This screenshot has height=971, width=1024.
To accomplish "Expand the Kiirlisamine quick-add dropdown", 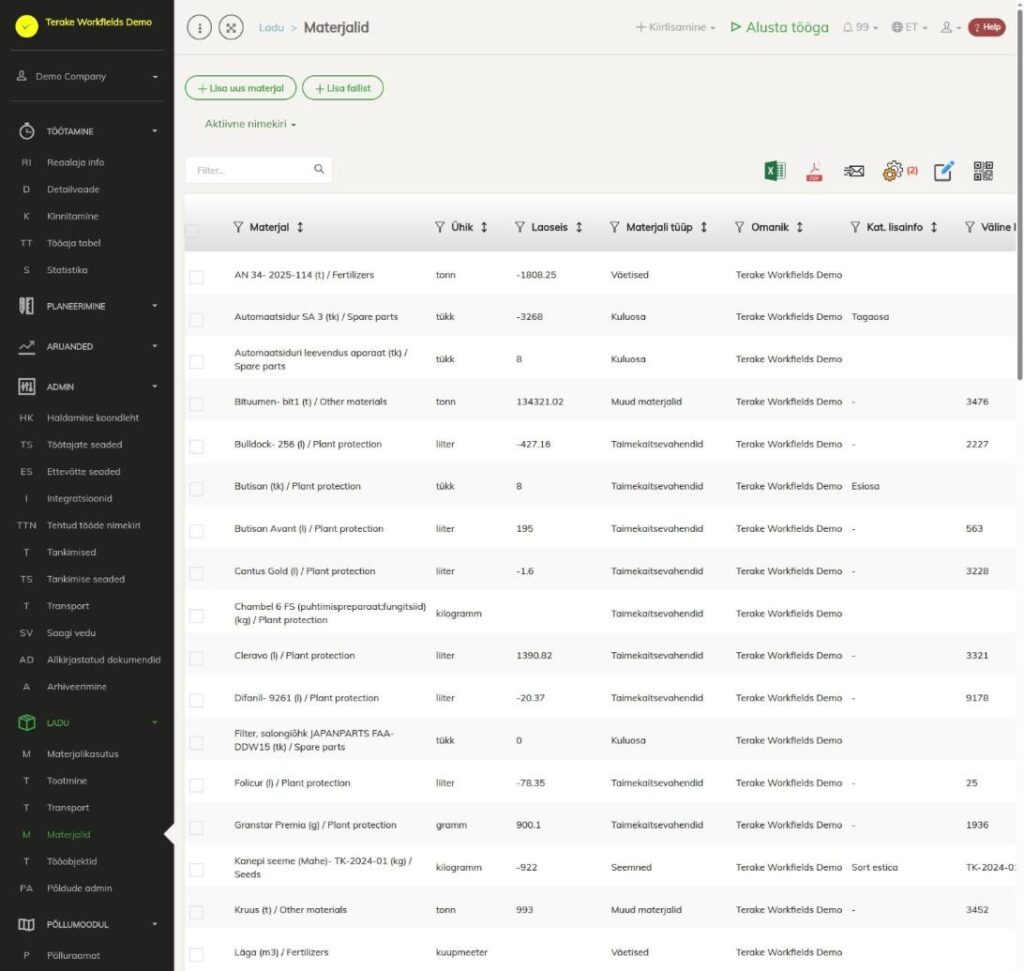I will [675, 27].
